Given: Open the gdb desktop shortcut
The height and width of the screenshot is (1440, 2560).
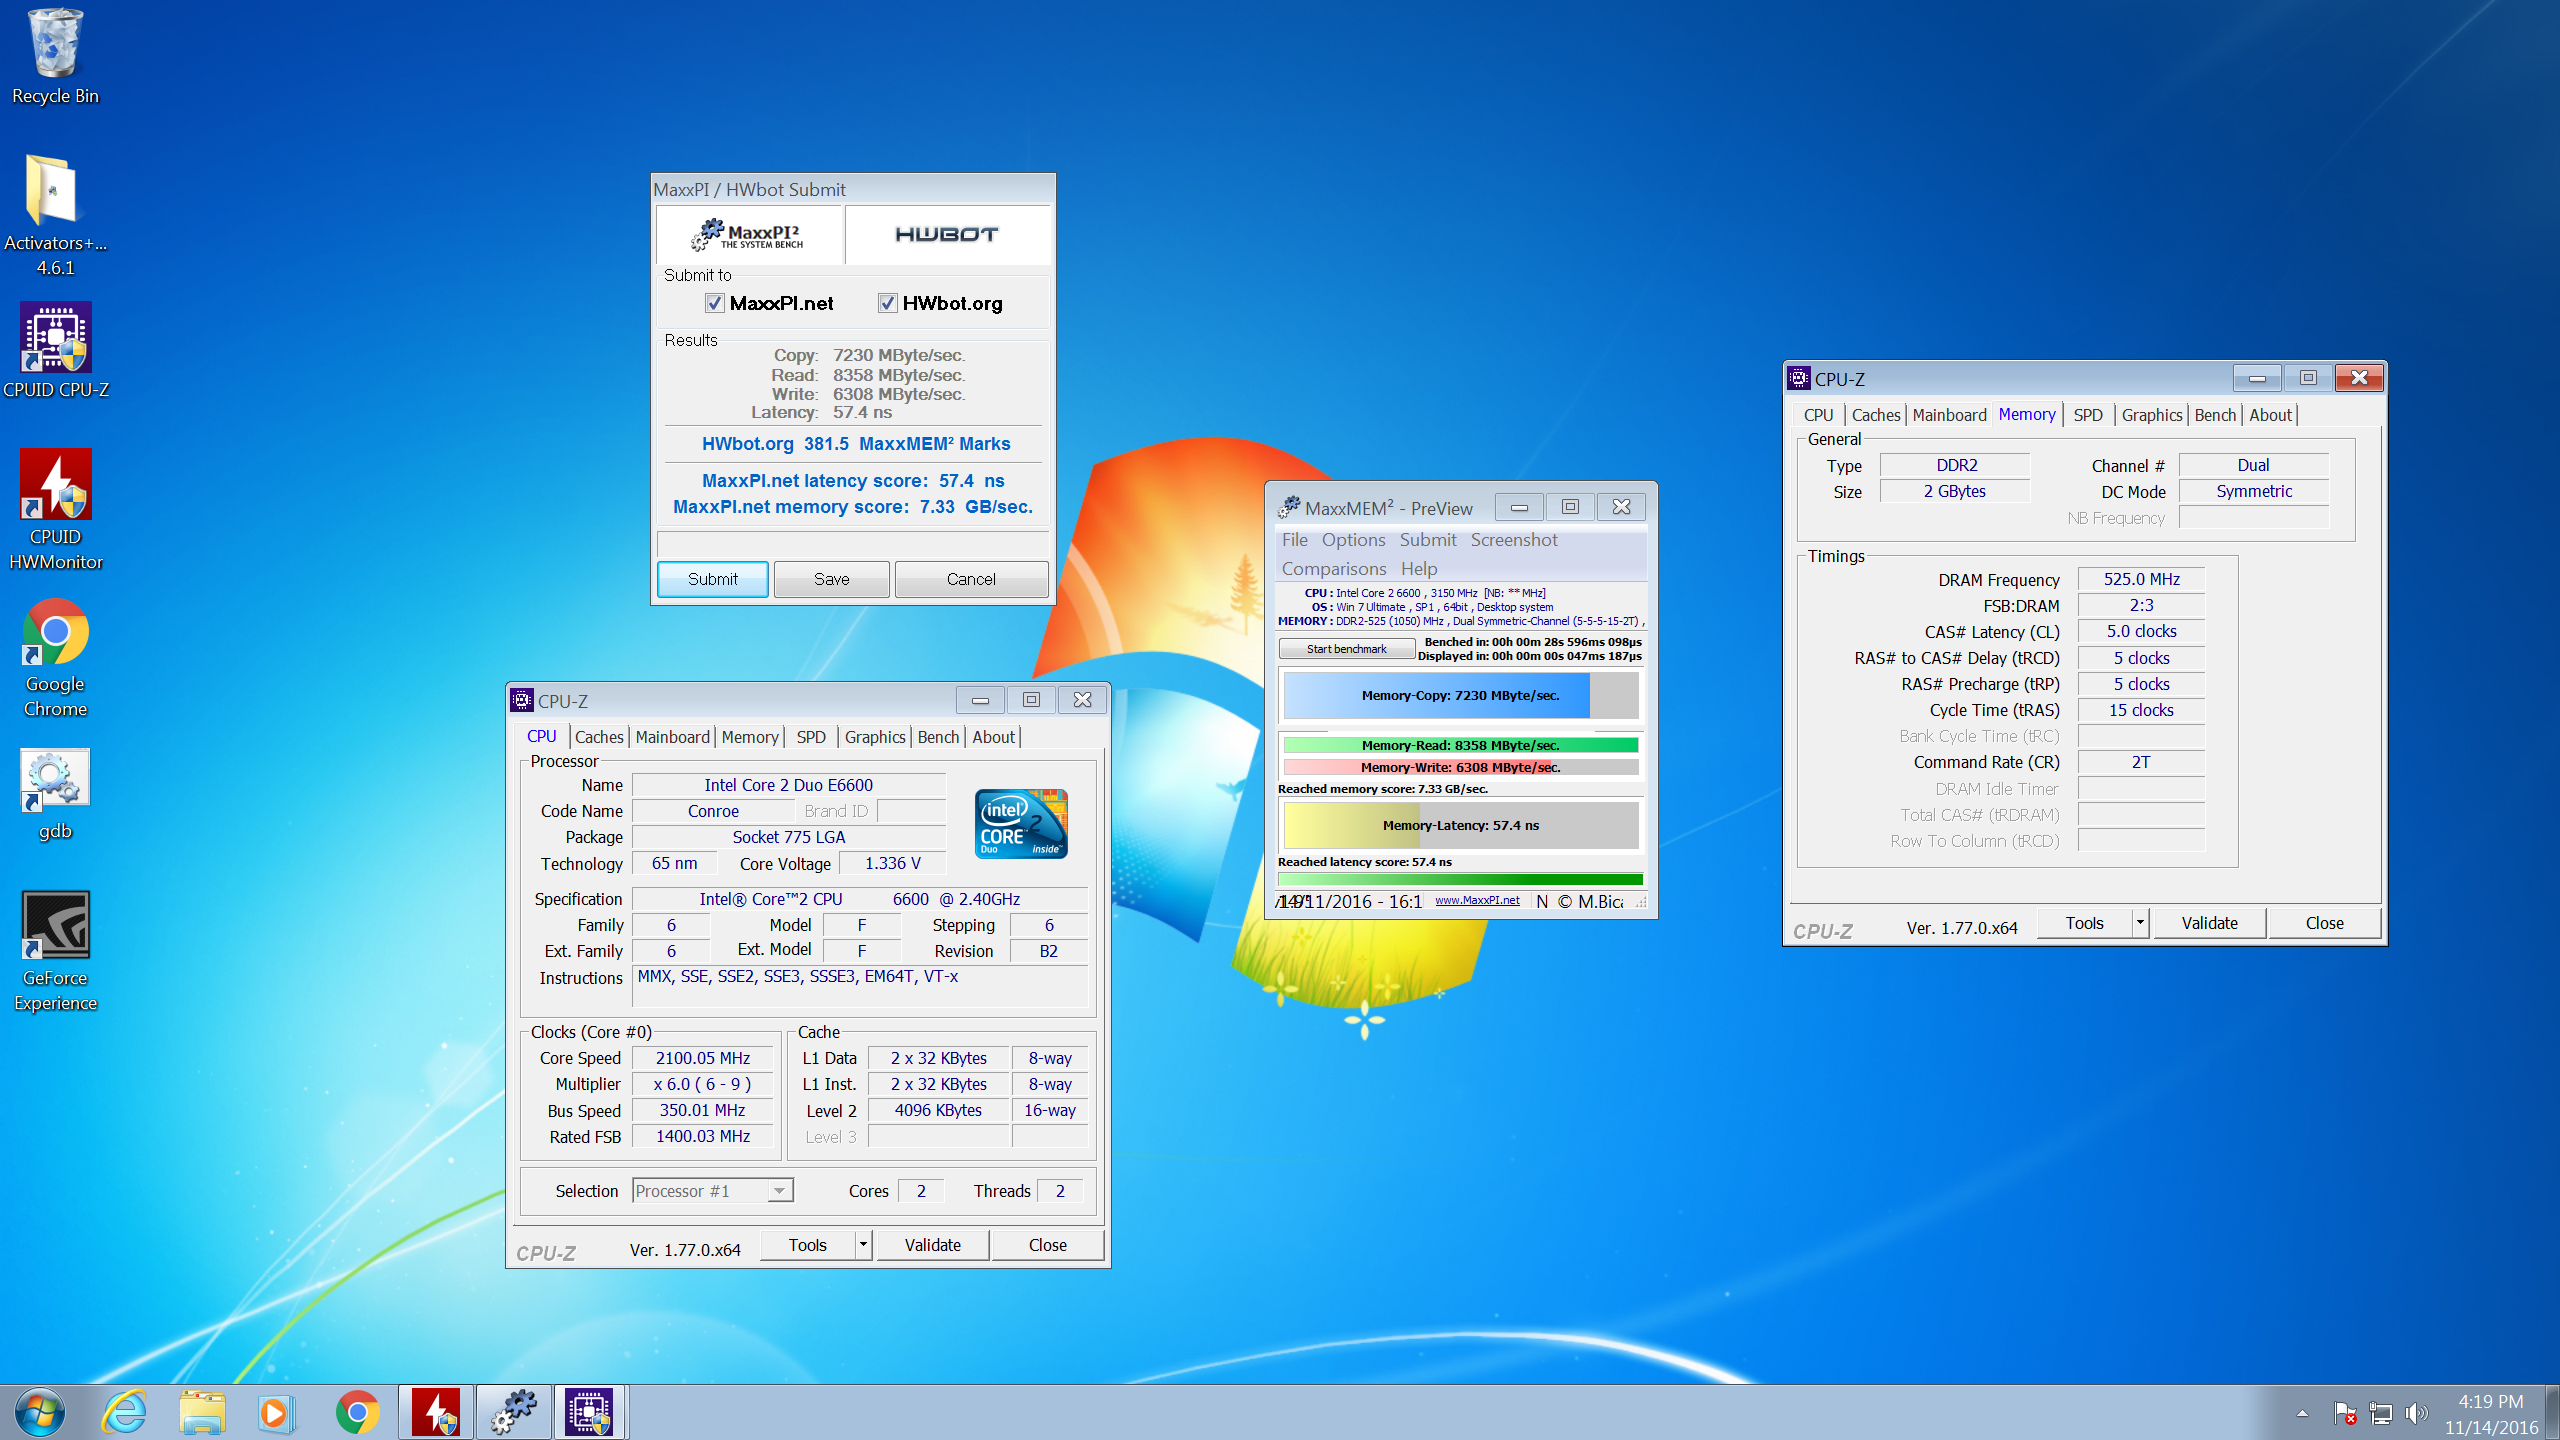Looking at the screenshot, I should pyautogui.click(x=55, y=794).
